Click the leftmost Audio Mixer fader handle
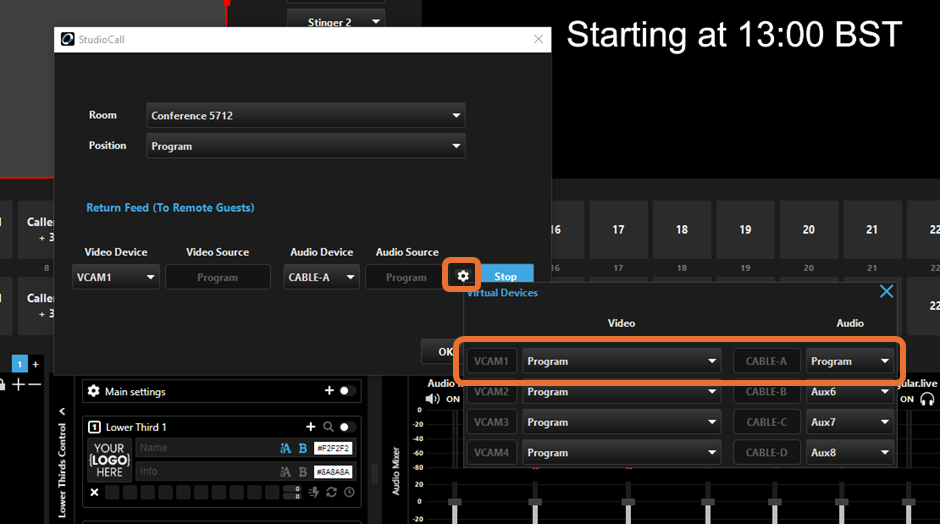 click(x=454, y=502)
